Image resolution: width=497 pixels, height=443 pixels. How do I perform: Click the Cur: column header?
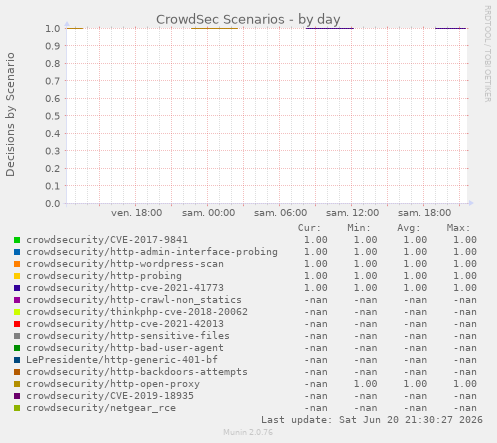(309, 228)
